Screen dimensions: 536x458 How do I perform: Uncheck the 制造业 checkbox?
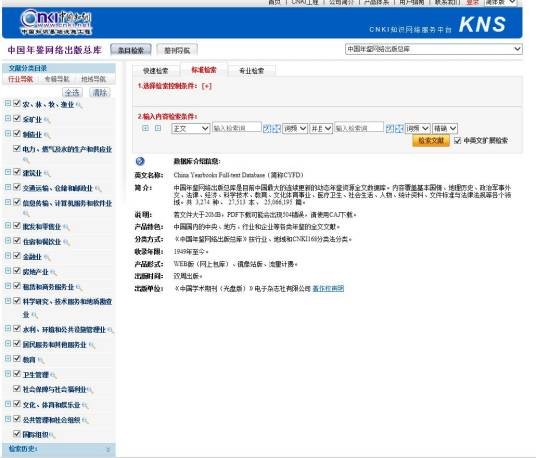(16, 133)
